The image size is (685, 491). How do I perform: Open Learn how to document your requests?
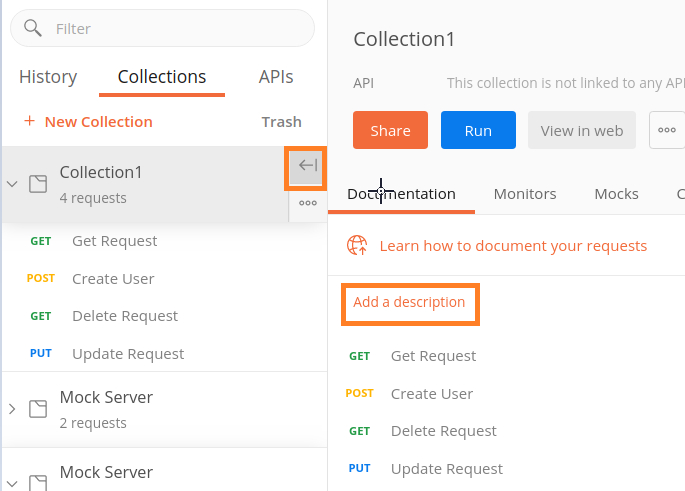(x=513, y=245)
